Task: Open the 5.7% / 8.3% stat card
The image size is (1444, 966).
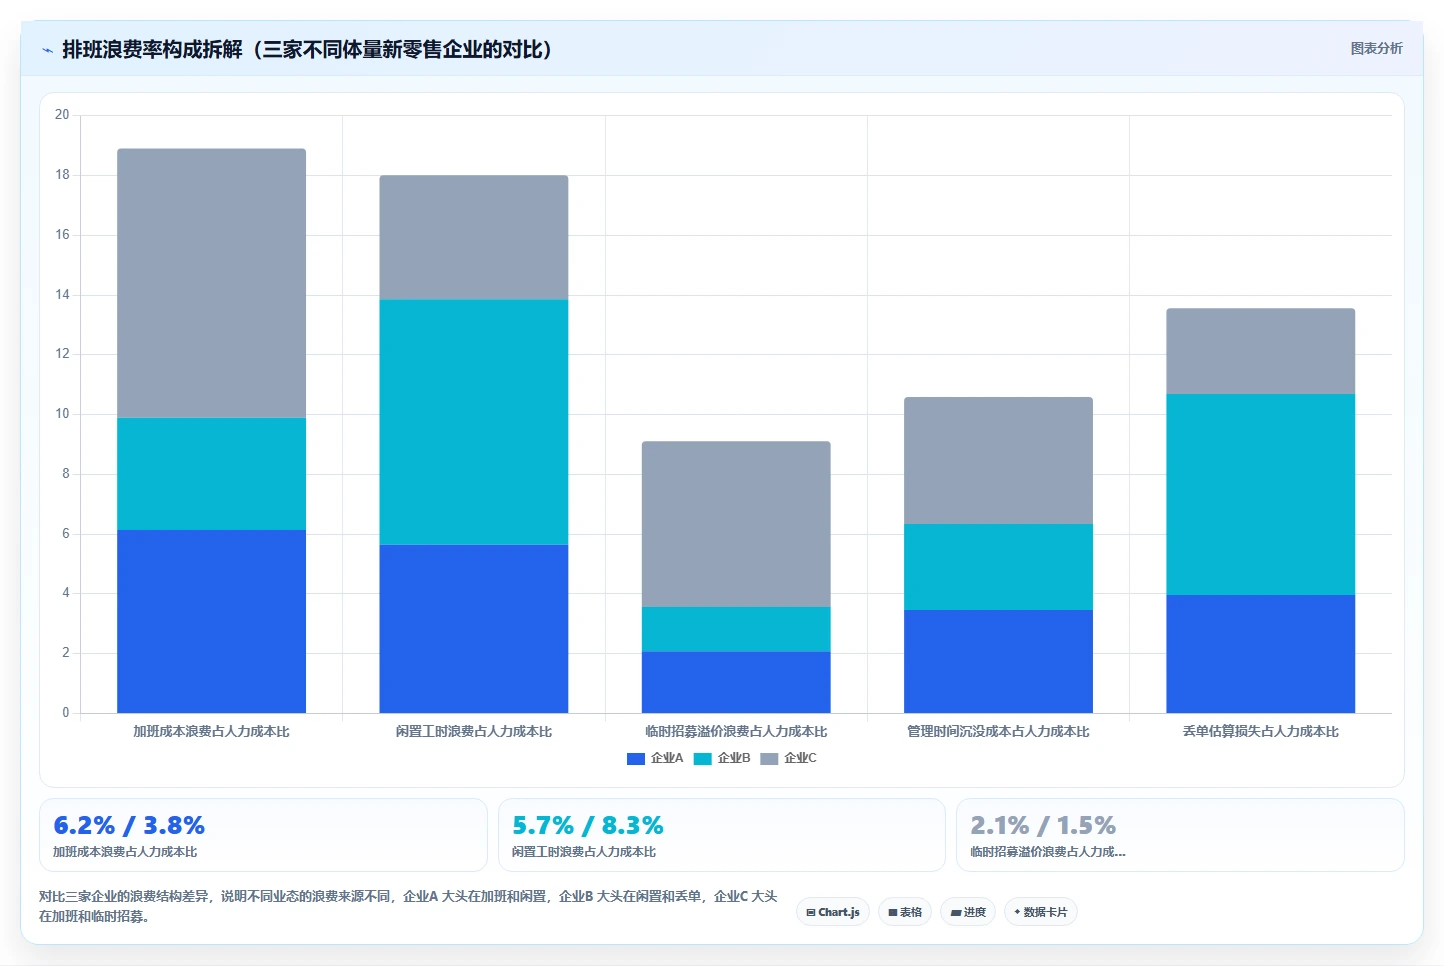Action: pos(722,835)
